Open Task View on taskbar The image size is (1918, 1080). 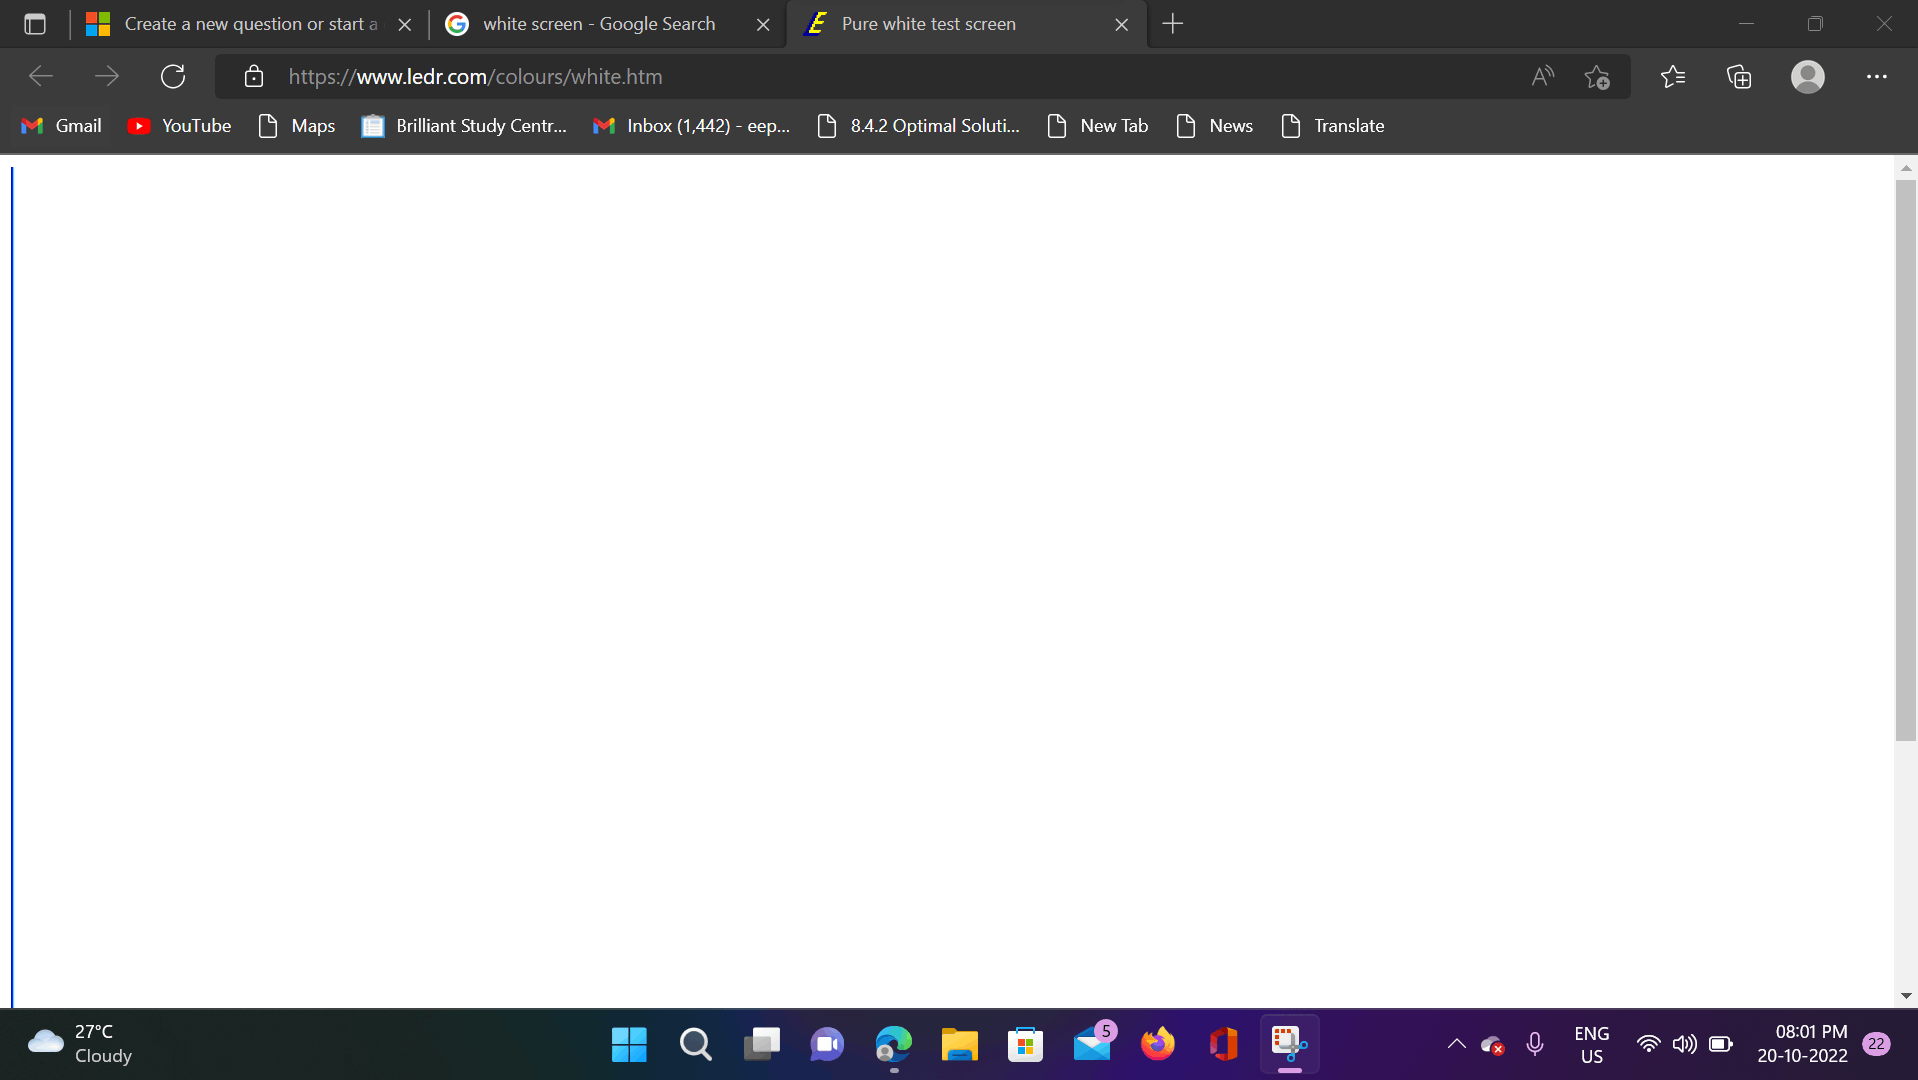coord(761,1045)
